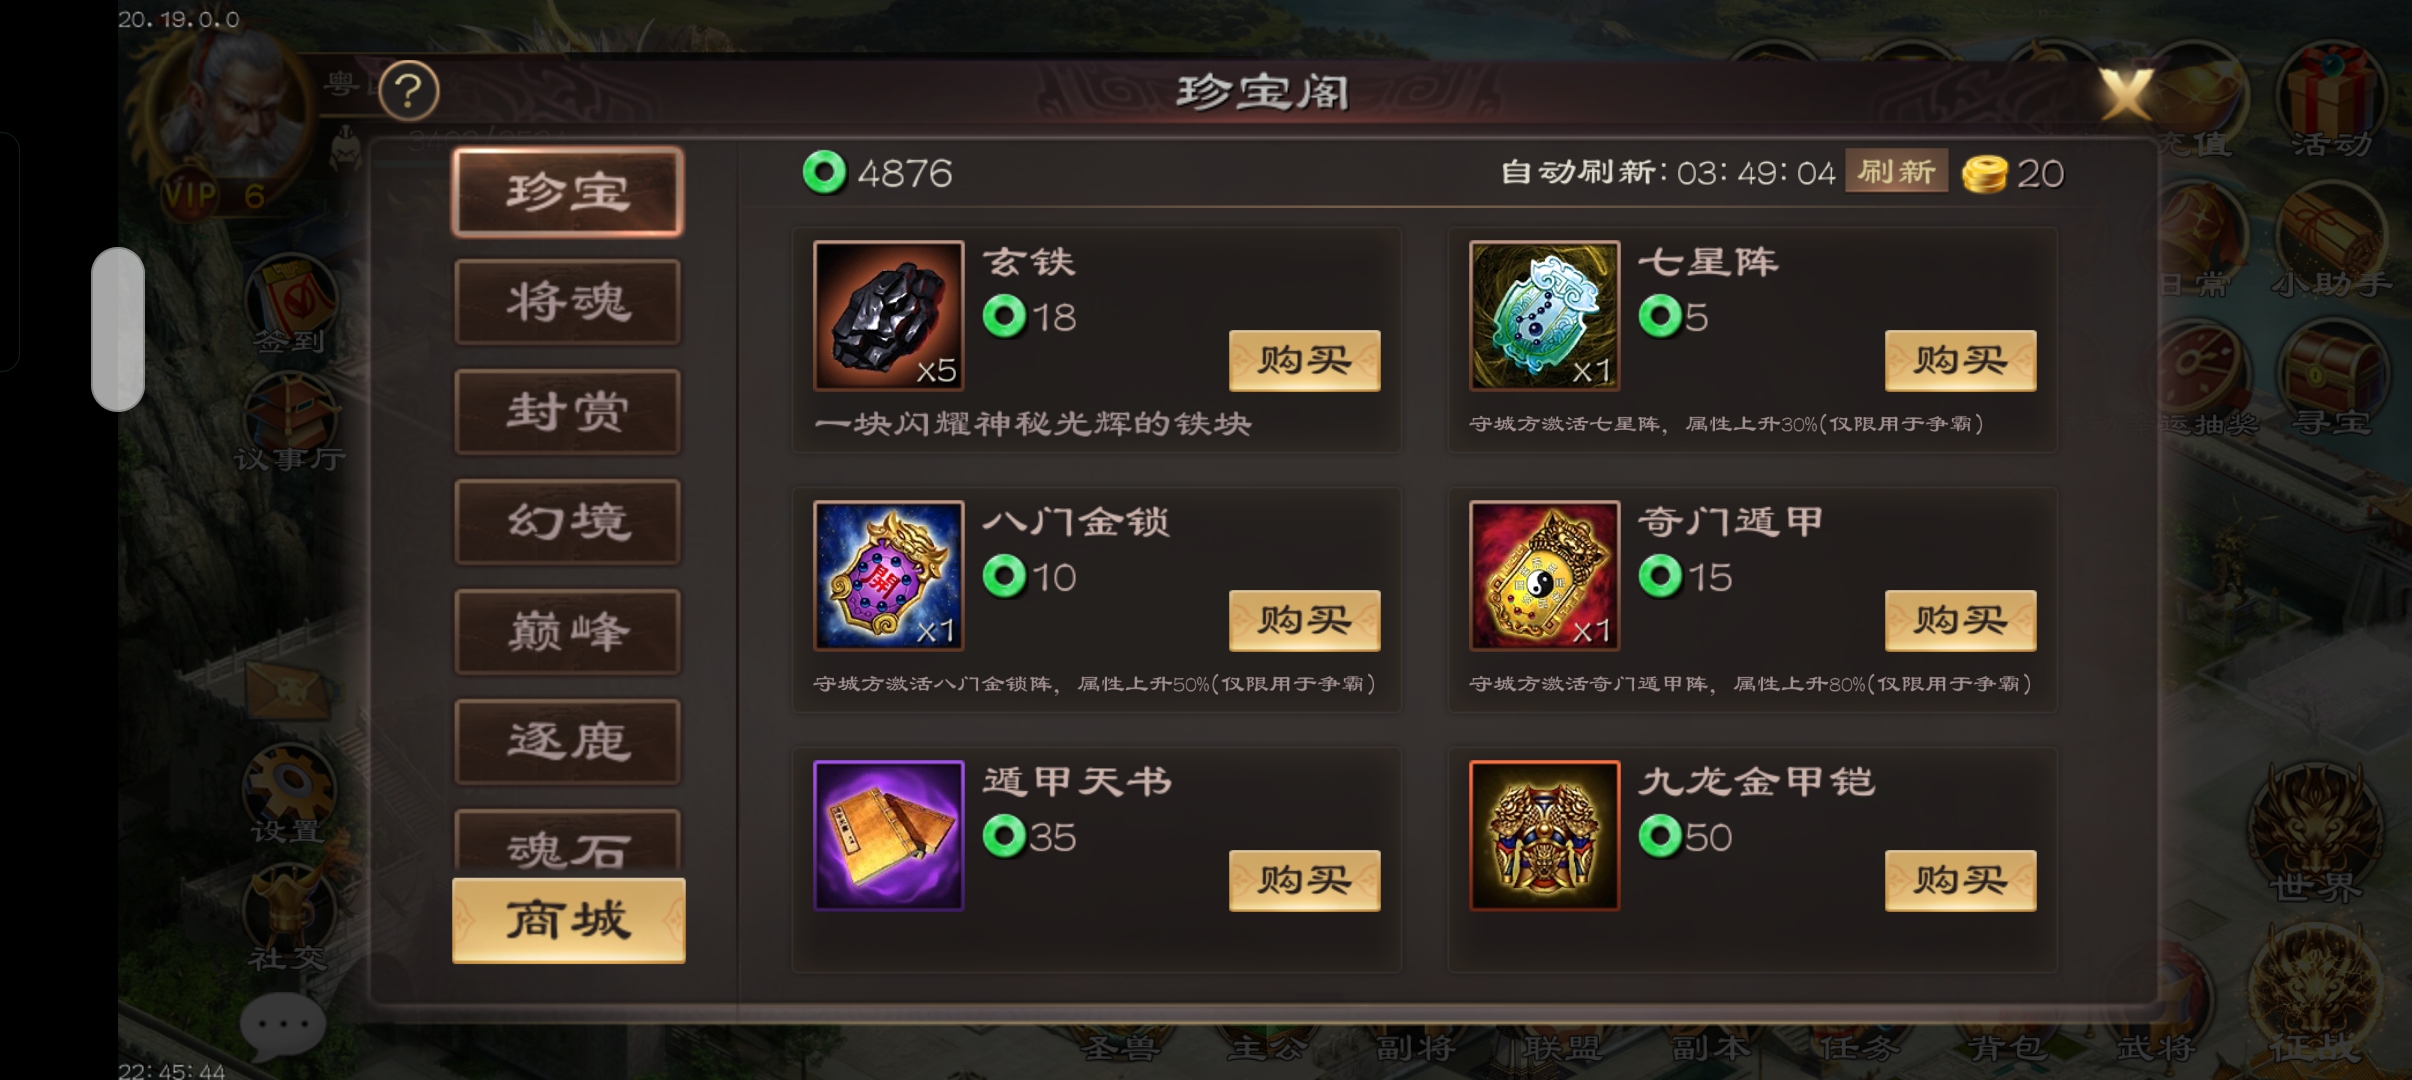
Task: Close the 珍宝阁 window with X
Action: (2126, 95)
